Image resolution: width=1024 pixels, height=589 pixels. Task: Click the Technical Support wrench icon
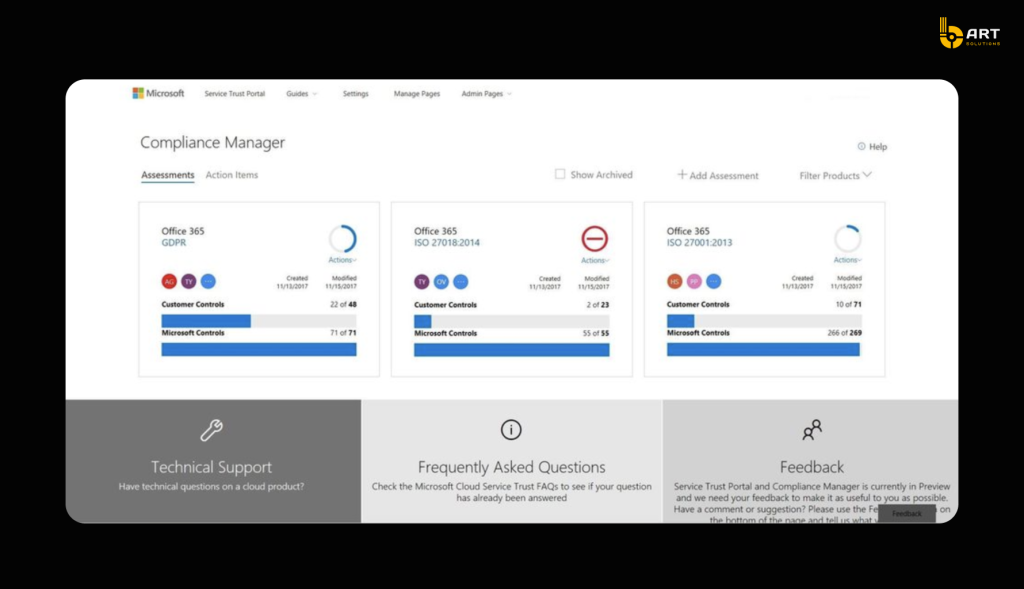(x=212, y=430)
